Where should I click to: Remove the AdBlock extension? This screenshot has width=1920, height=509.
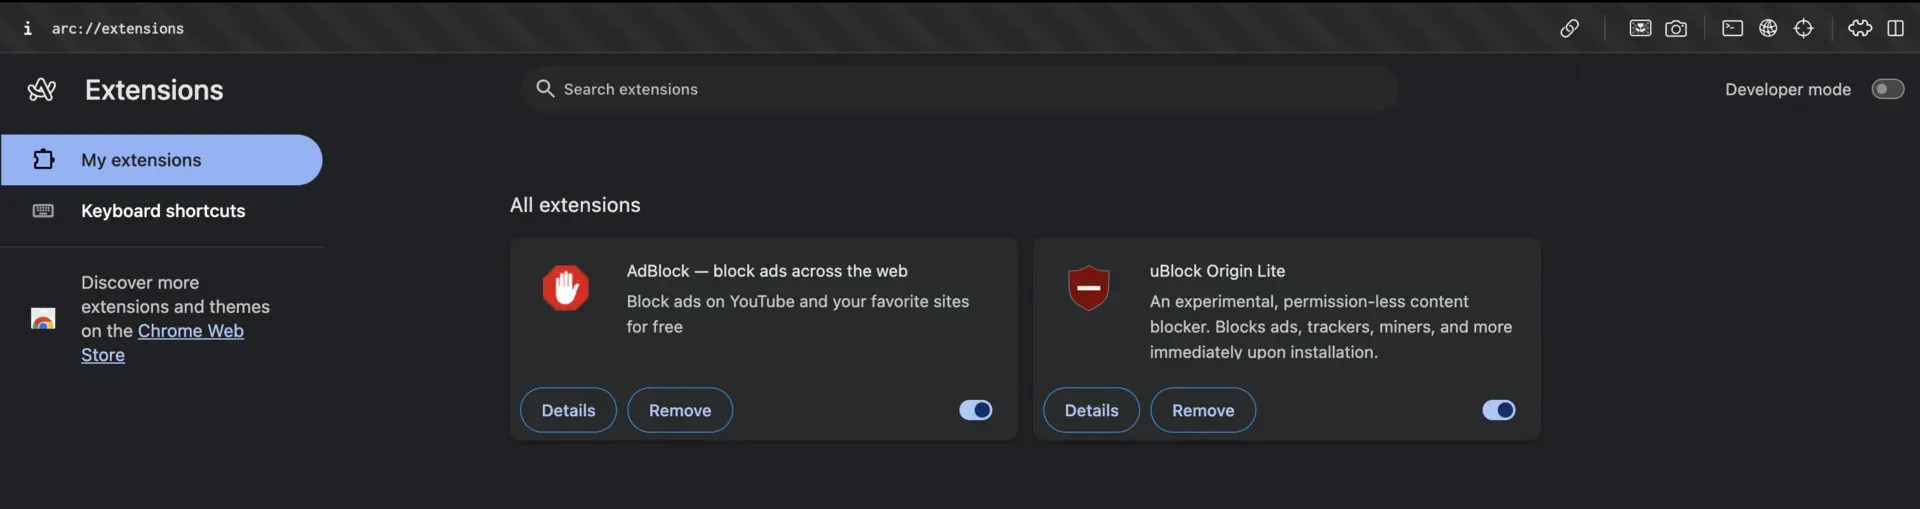pyautogui.click(x=680, y=410)
